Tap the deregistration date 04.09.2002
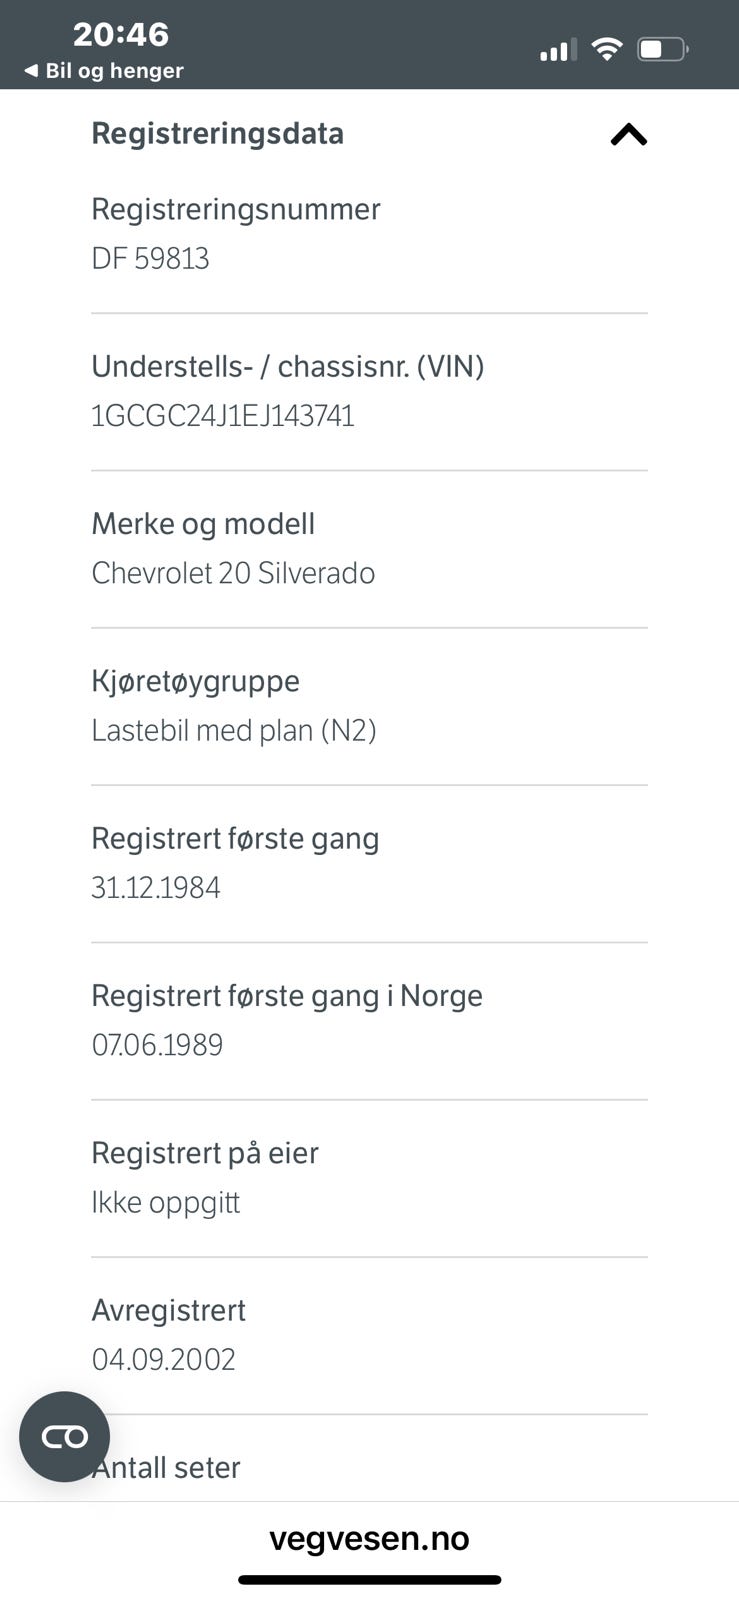Screen dimensions: 739x1600 tap(163, 1360)
